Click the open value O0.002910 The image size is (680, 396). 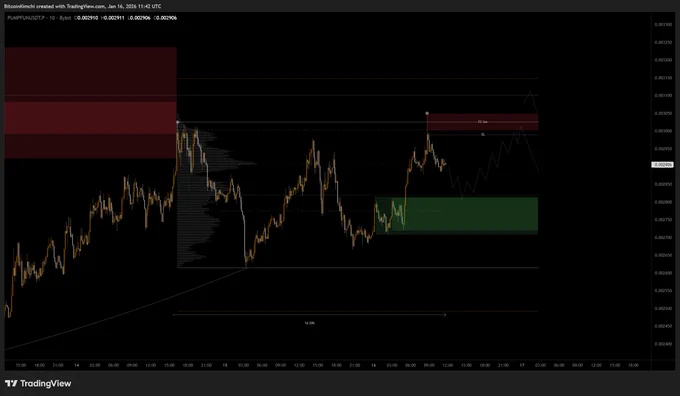tap(86, 18)
